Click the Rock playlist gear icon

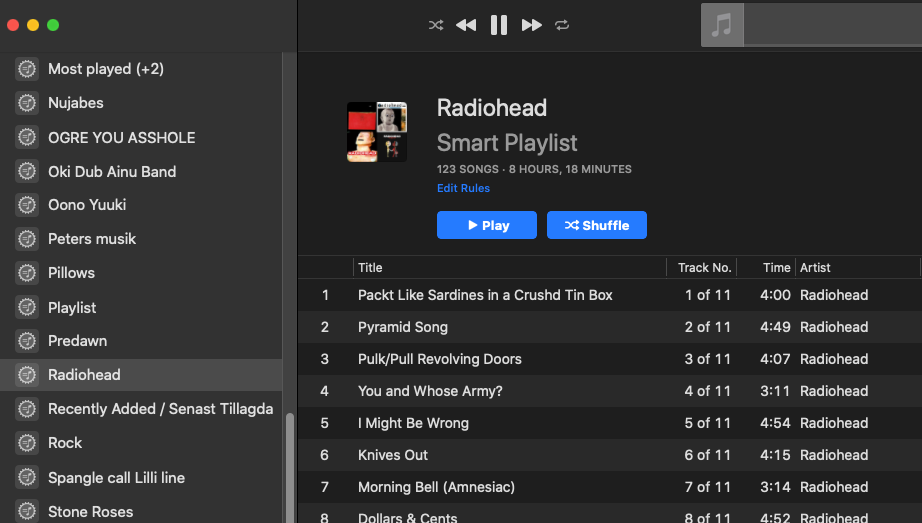(26, 443)
